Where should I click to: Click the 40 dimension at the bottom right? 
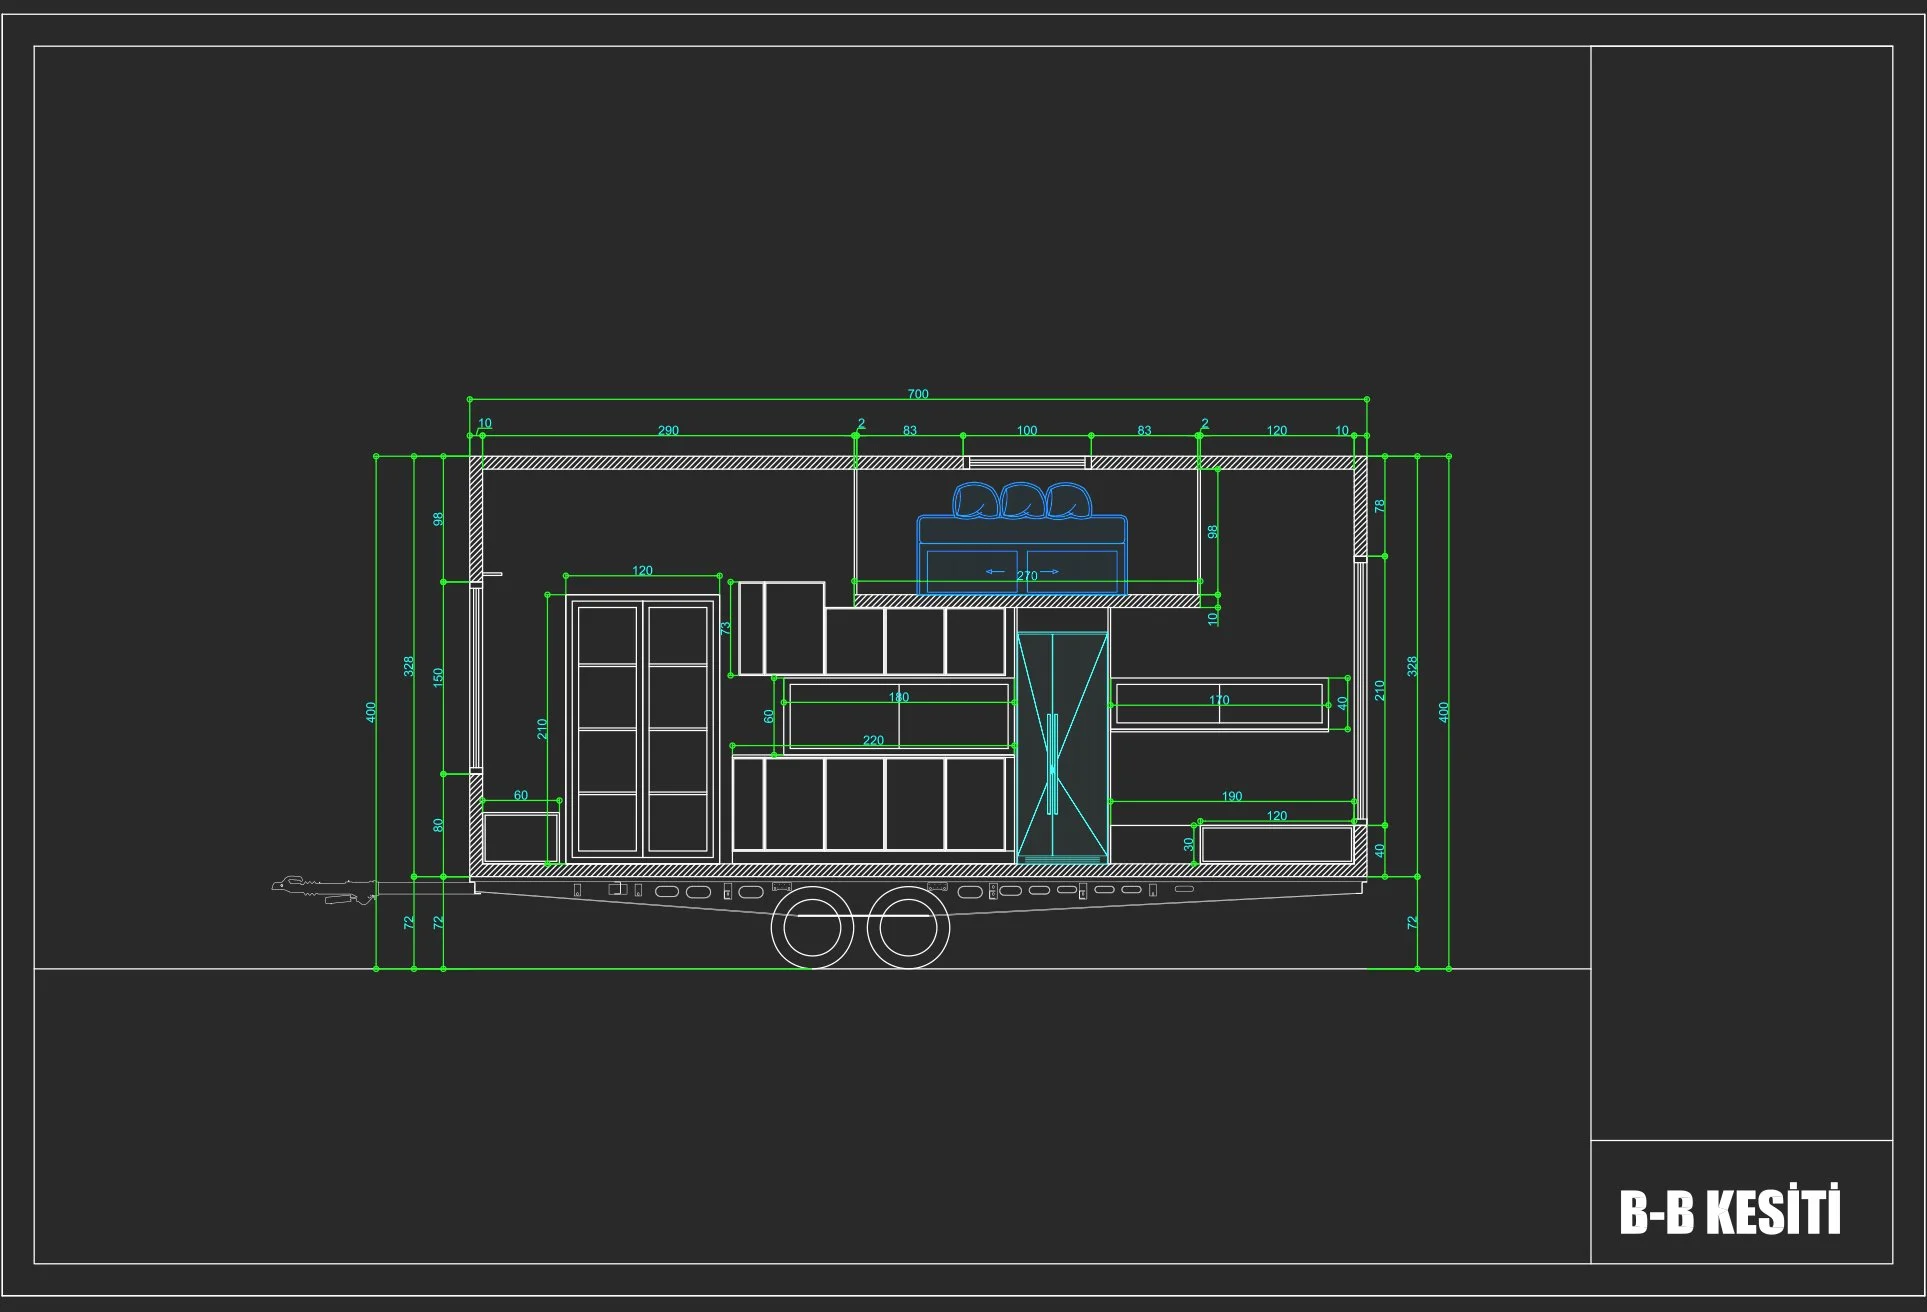1380,850
